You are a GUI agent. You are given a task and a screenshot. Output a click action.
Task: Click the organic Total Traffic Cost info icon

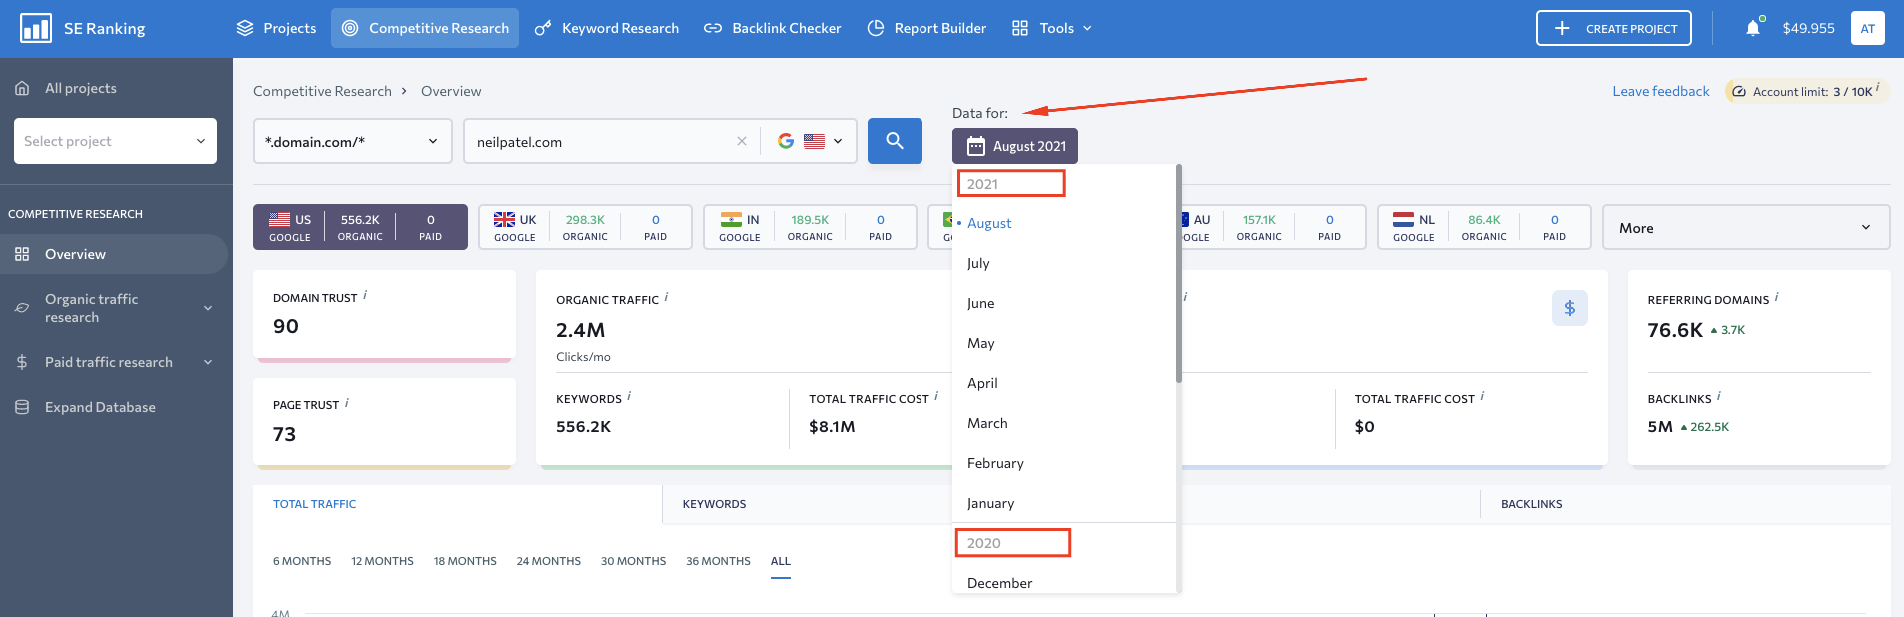[x=936, y=396]
